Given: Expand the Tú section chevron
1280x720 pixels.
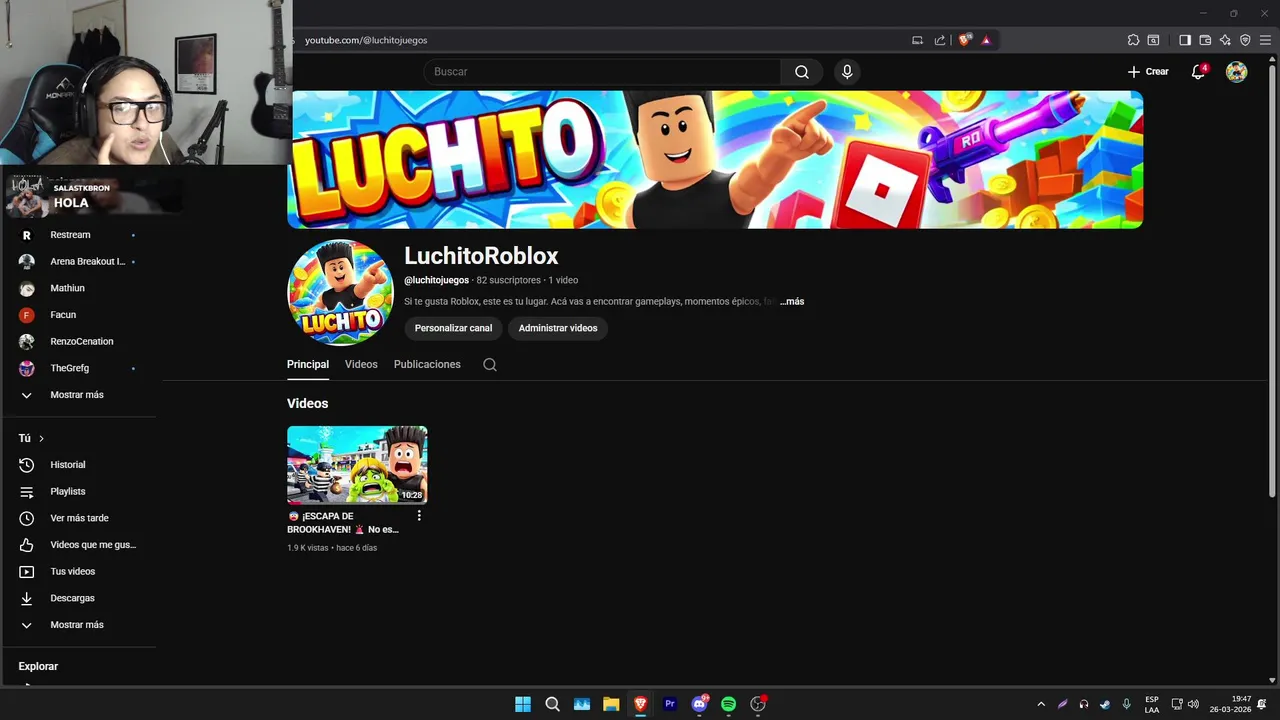Looking at the screenshot, I should coord(41,438).
